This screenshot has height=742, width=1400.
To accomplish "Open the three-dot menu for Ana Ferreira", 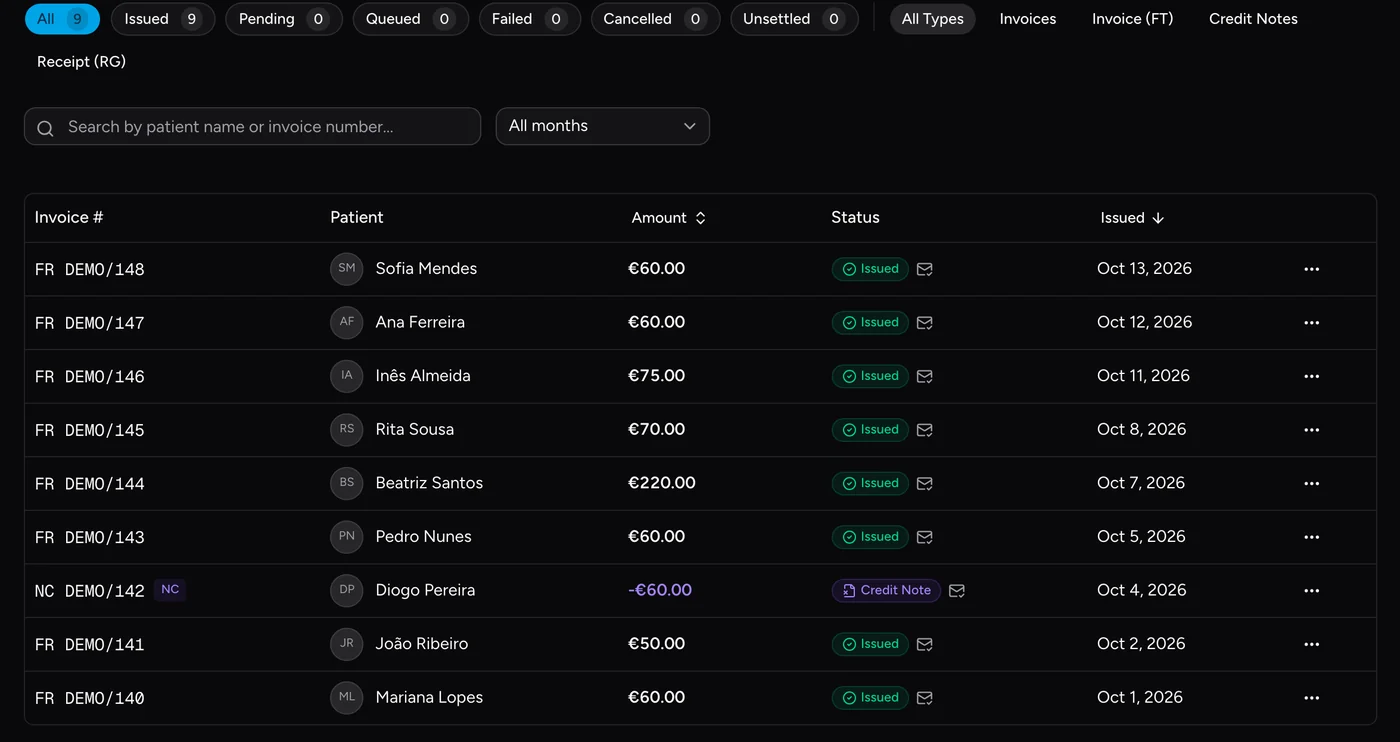I will [x=1312, y=323].
